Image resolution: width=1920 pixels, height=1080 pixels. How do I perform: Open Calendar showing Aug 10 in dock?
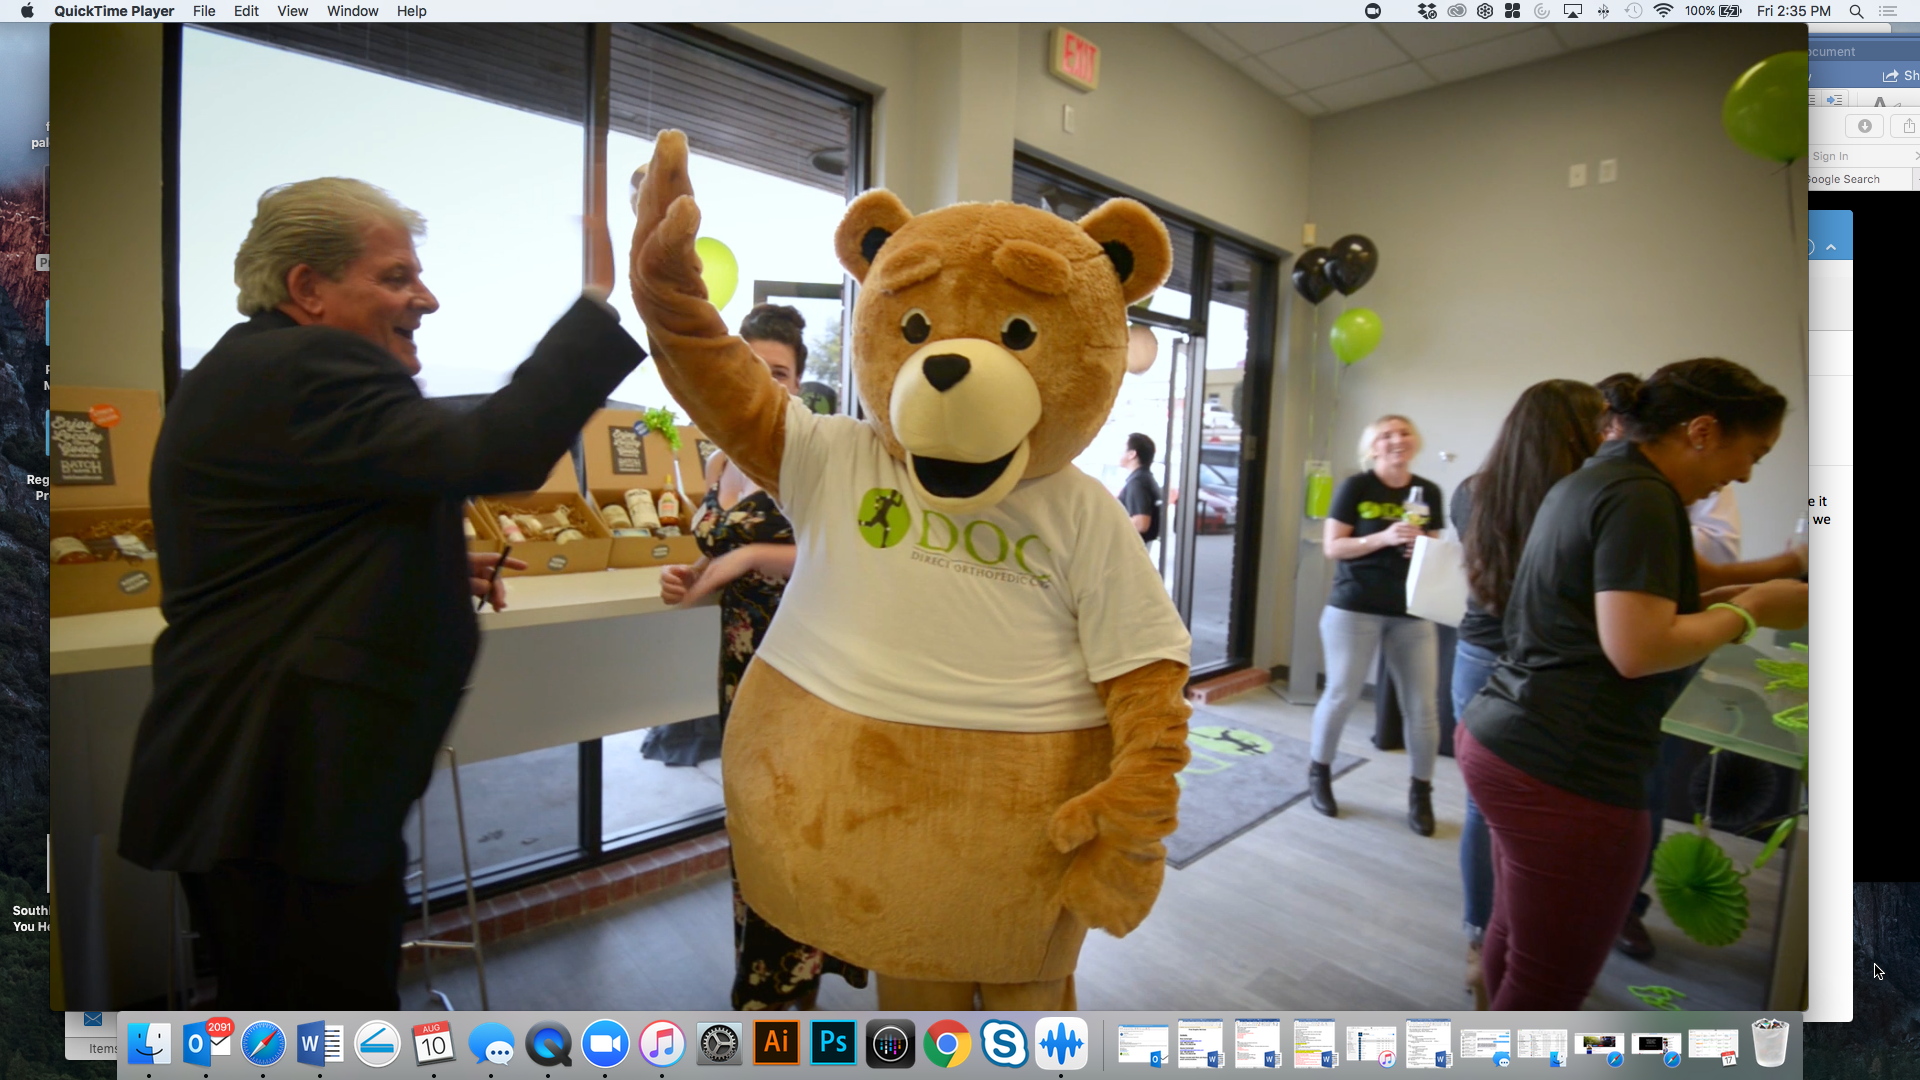pos(433,1044)
